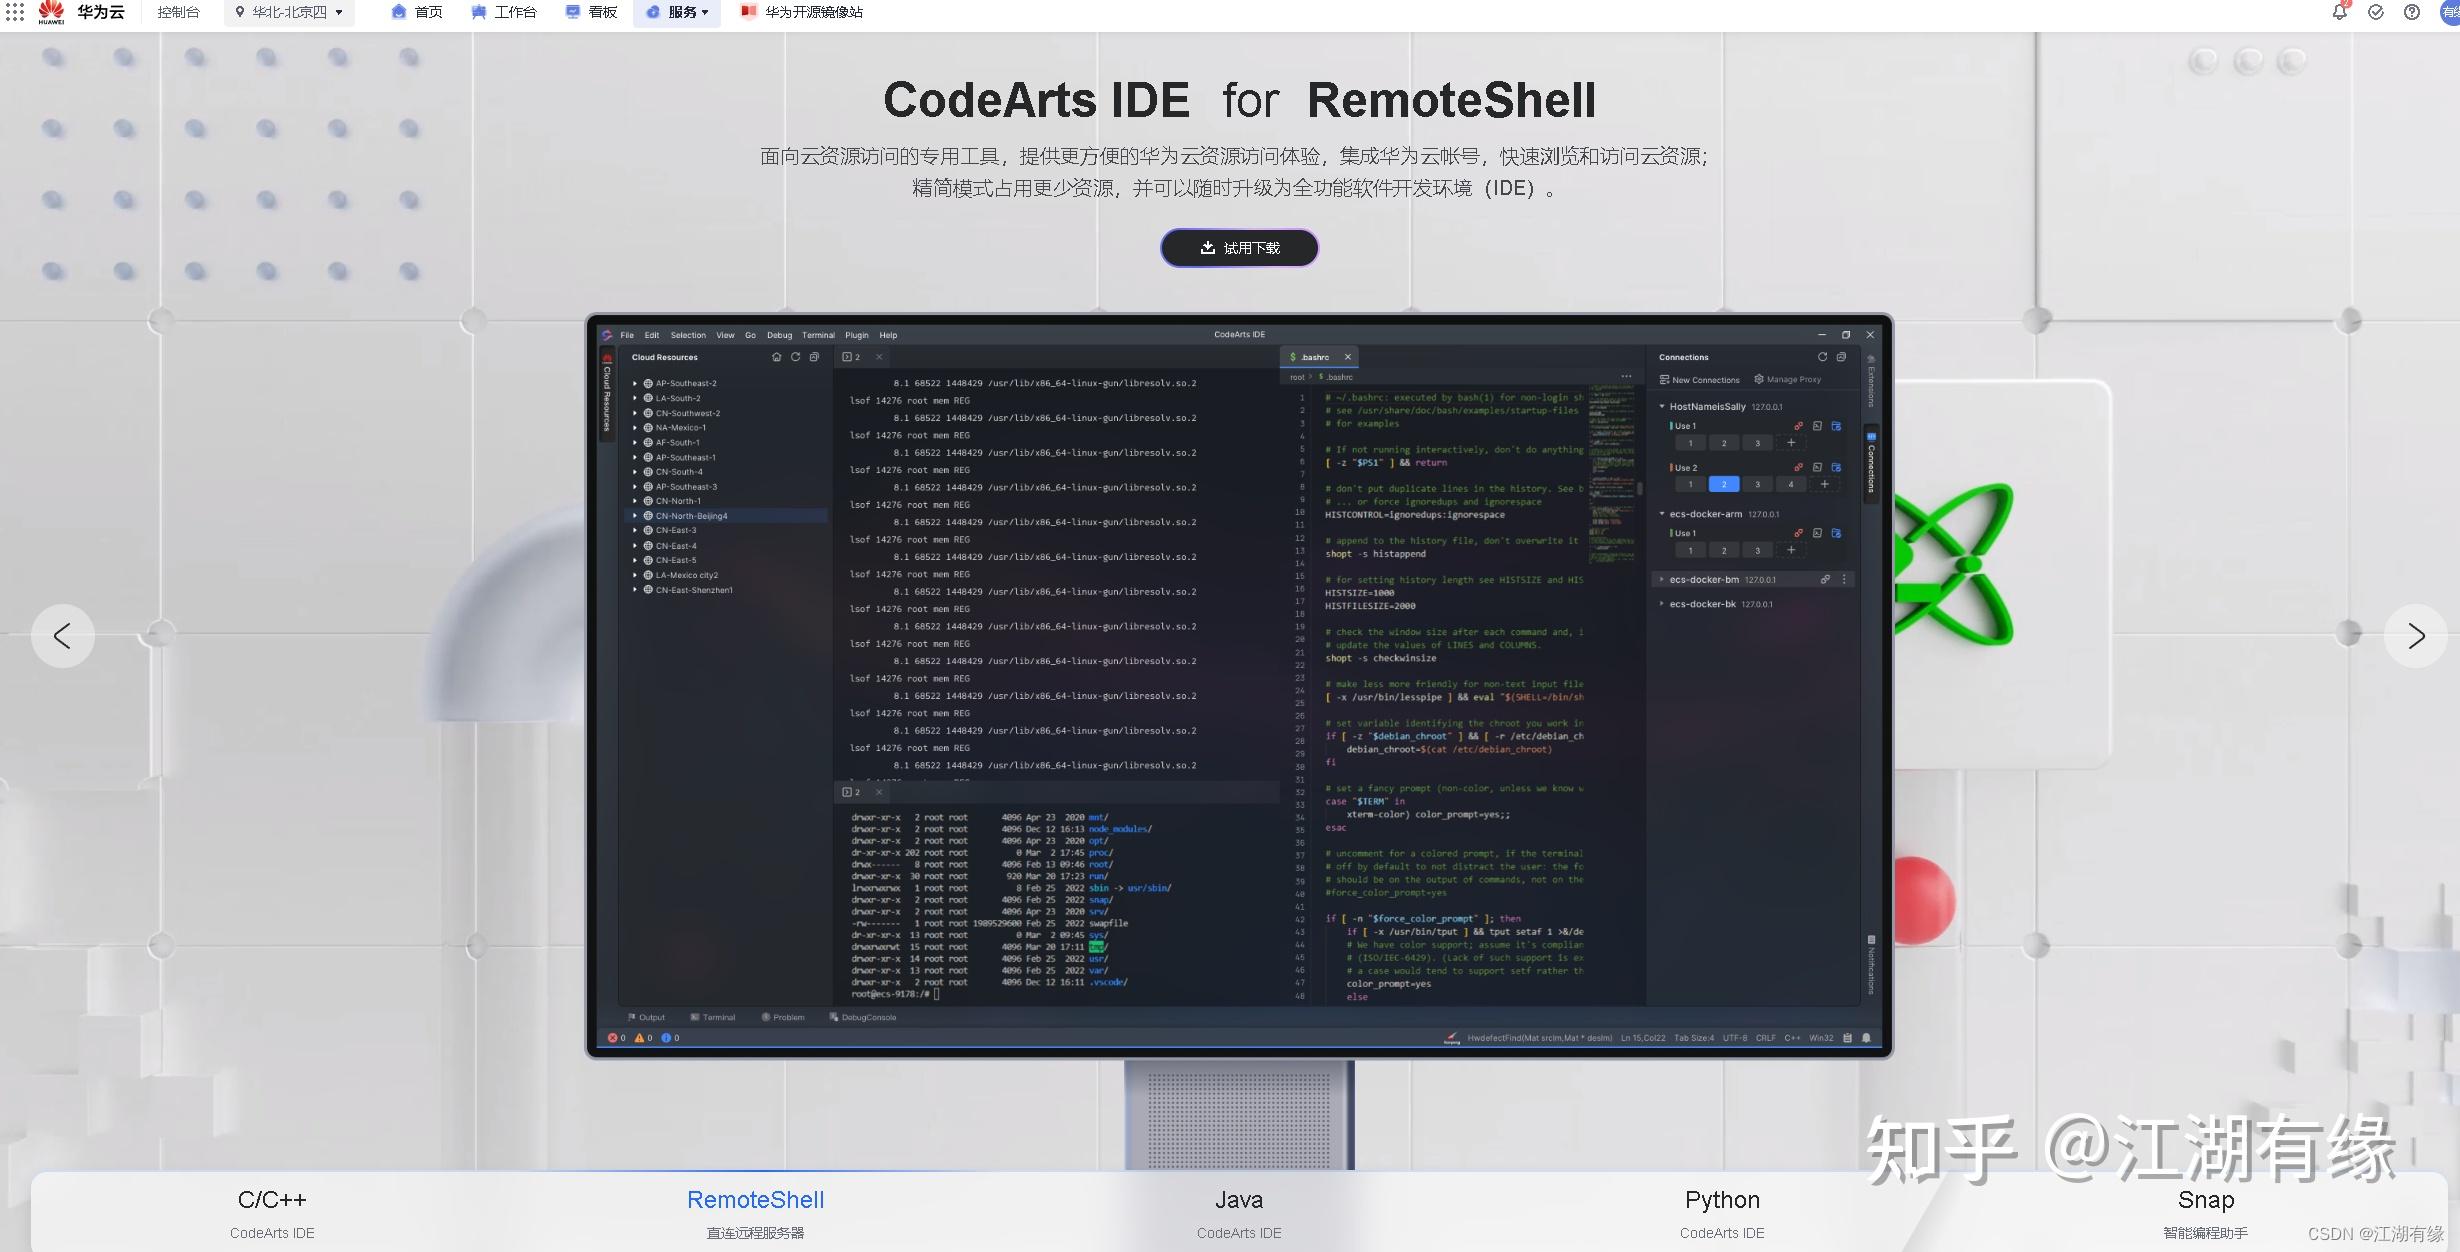Toggle the Notifications panel tab on the right edge
Image resolution: width=2460 pixels, height=1252 pixels.
tap(1869, 962)
